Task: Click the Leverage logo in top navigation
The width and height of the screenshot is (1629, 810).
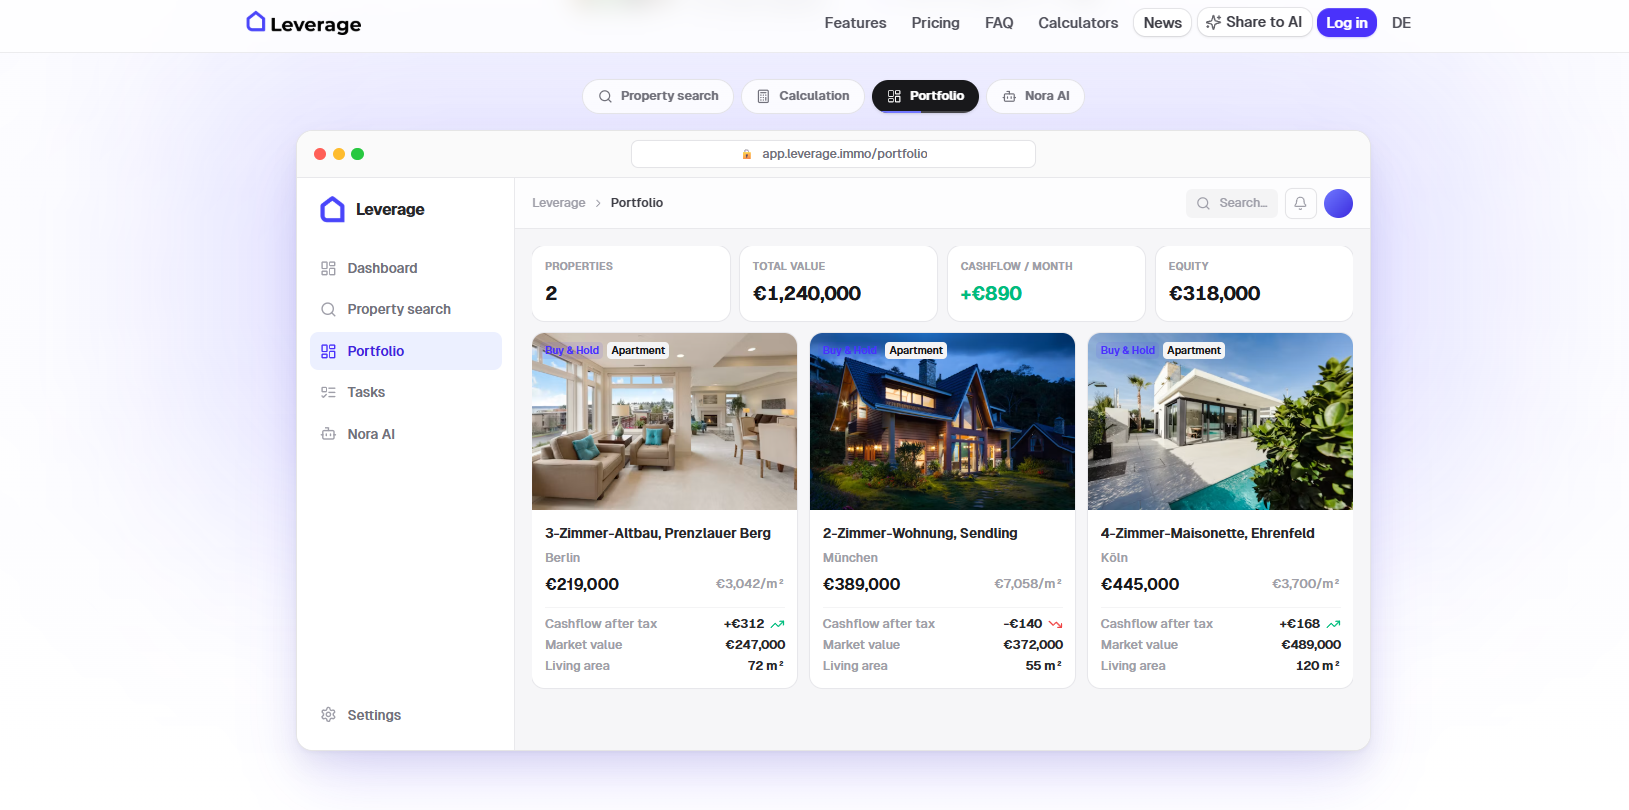Action: [304, 23]
